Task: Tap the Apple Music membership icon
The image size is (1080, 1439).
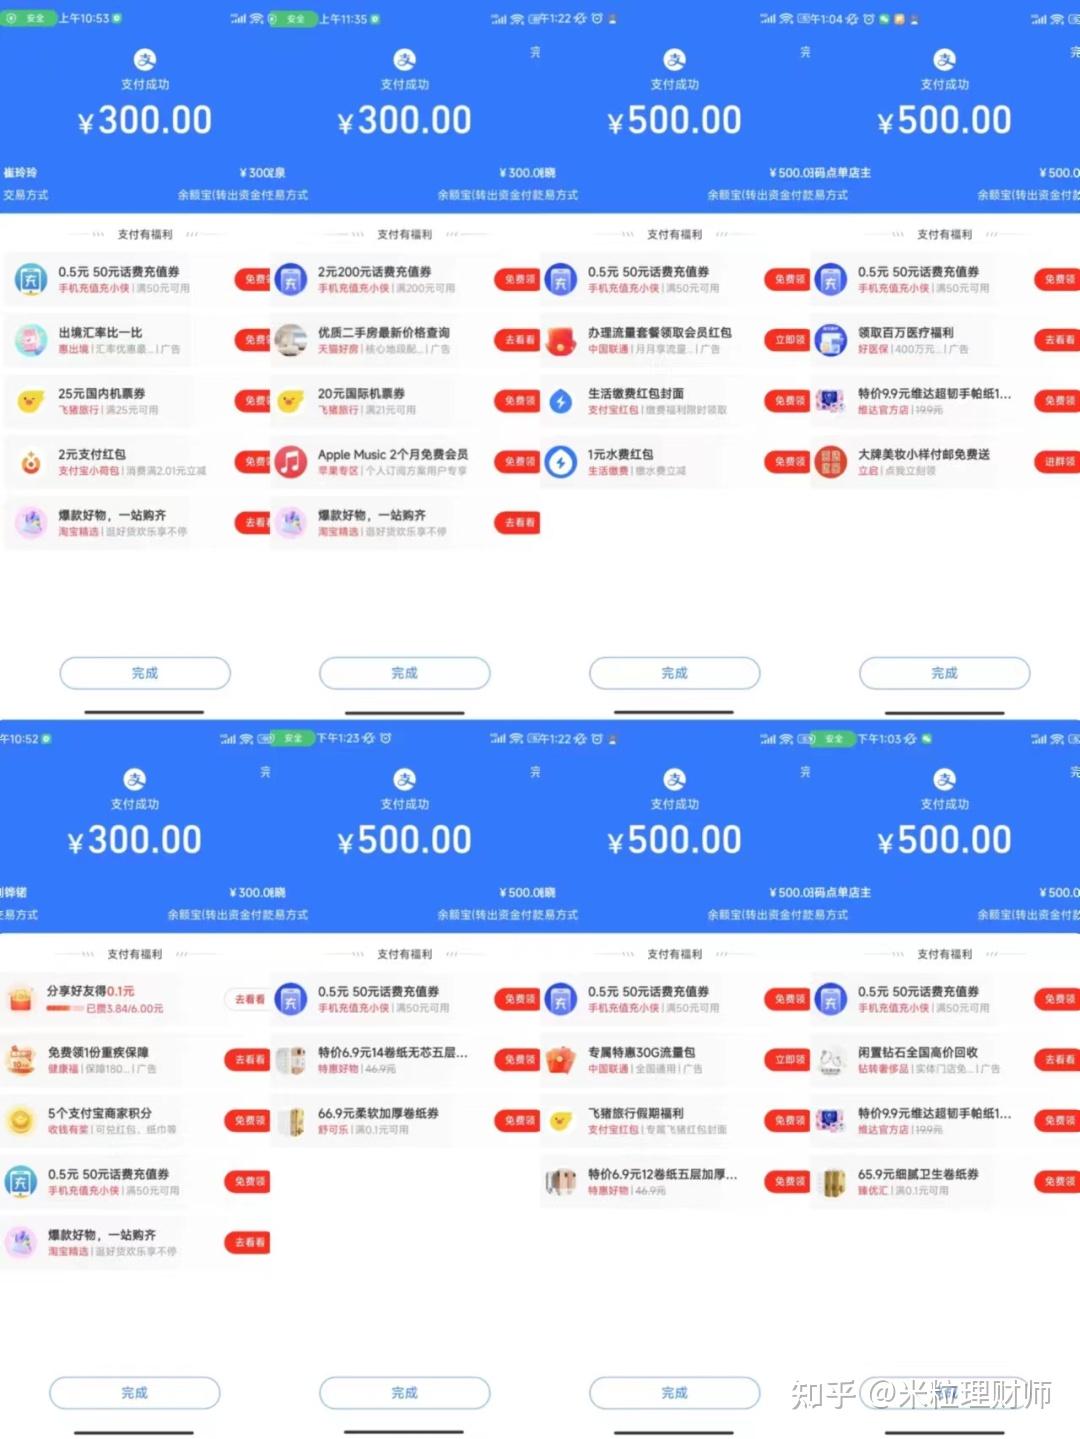Action: 291,462
